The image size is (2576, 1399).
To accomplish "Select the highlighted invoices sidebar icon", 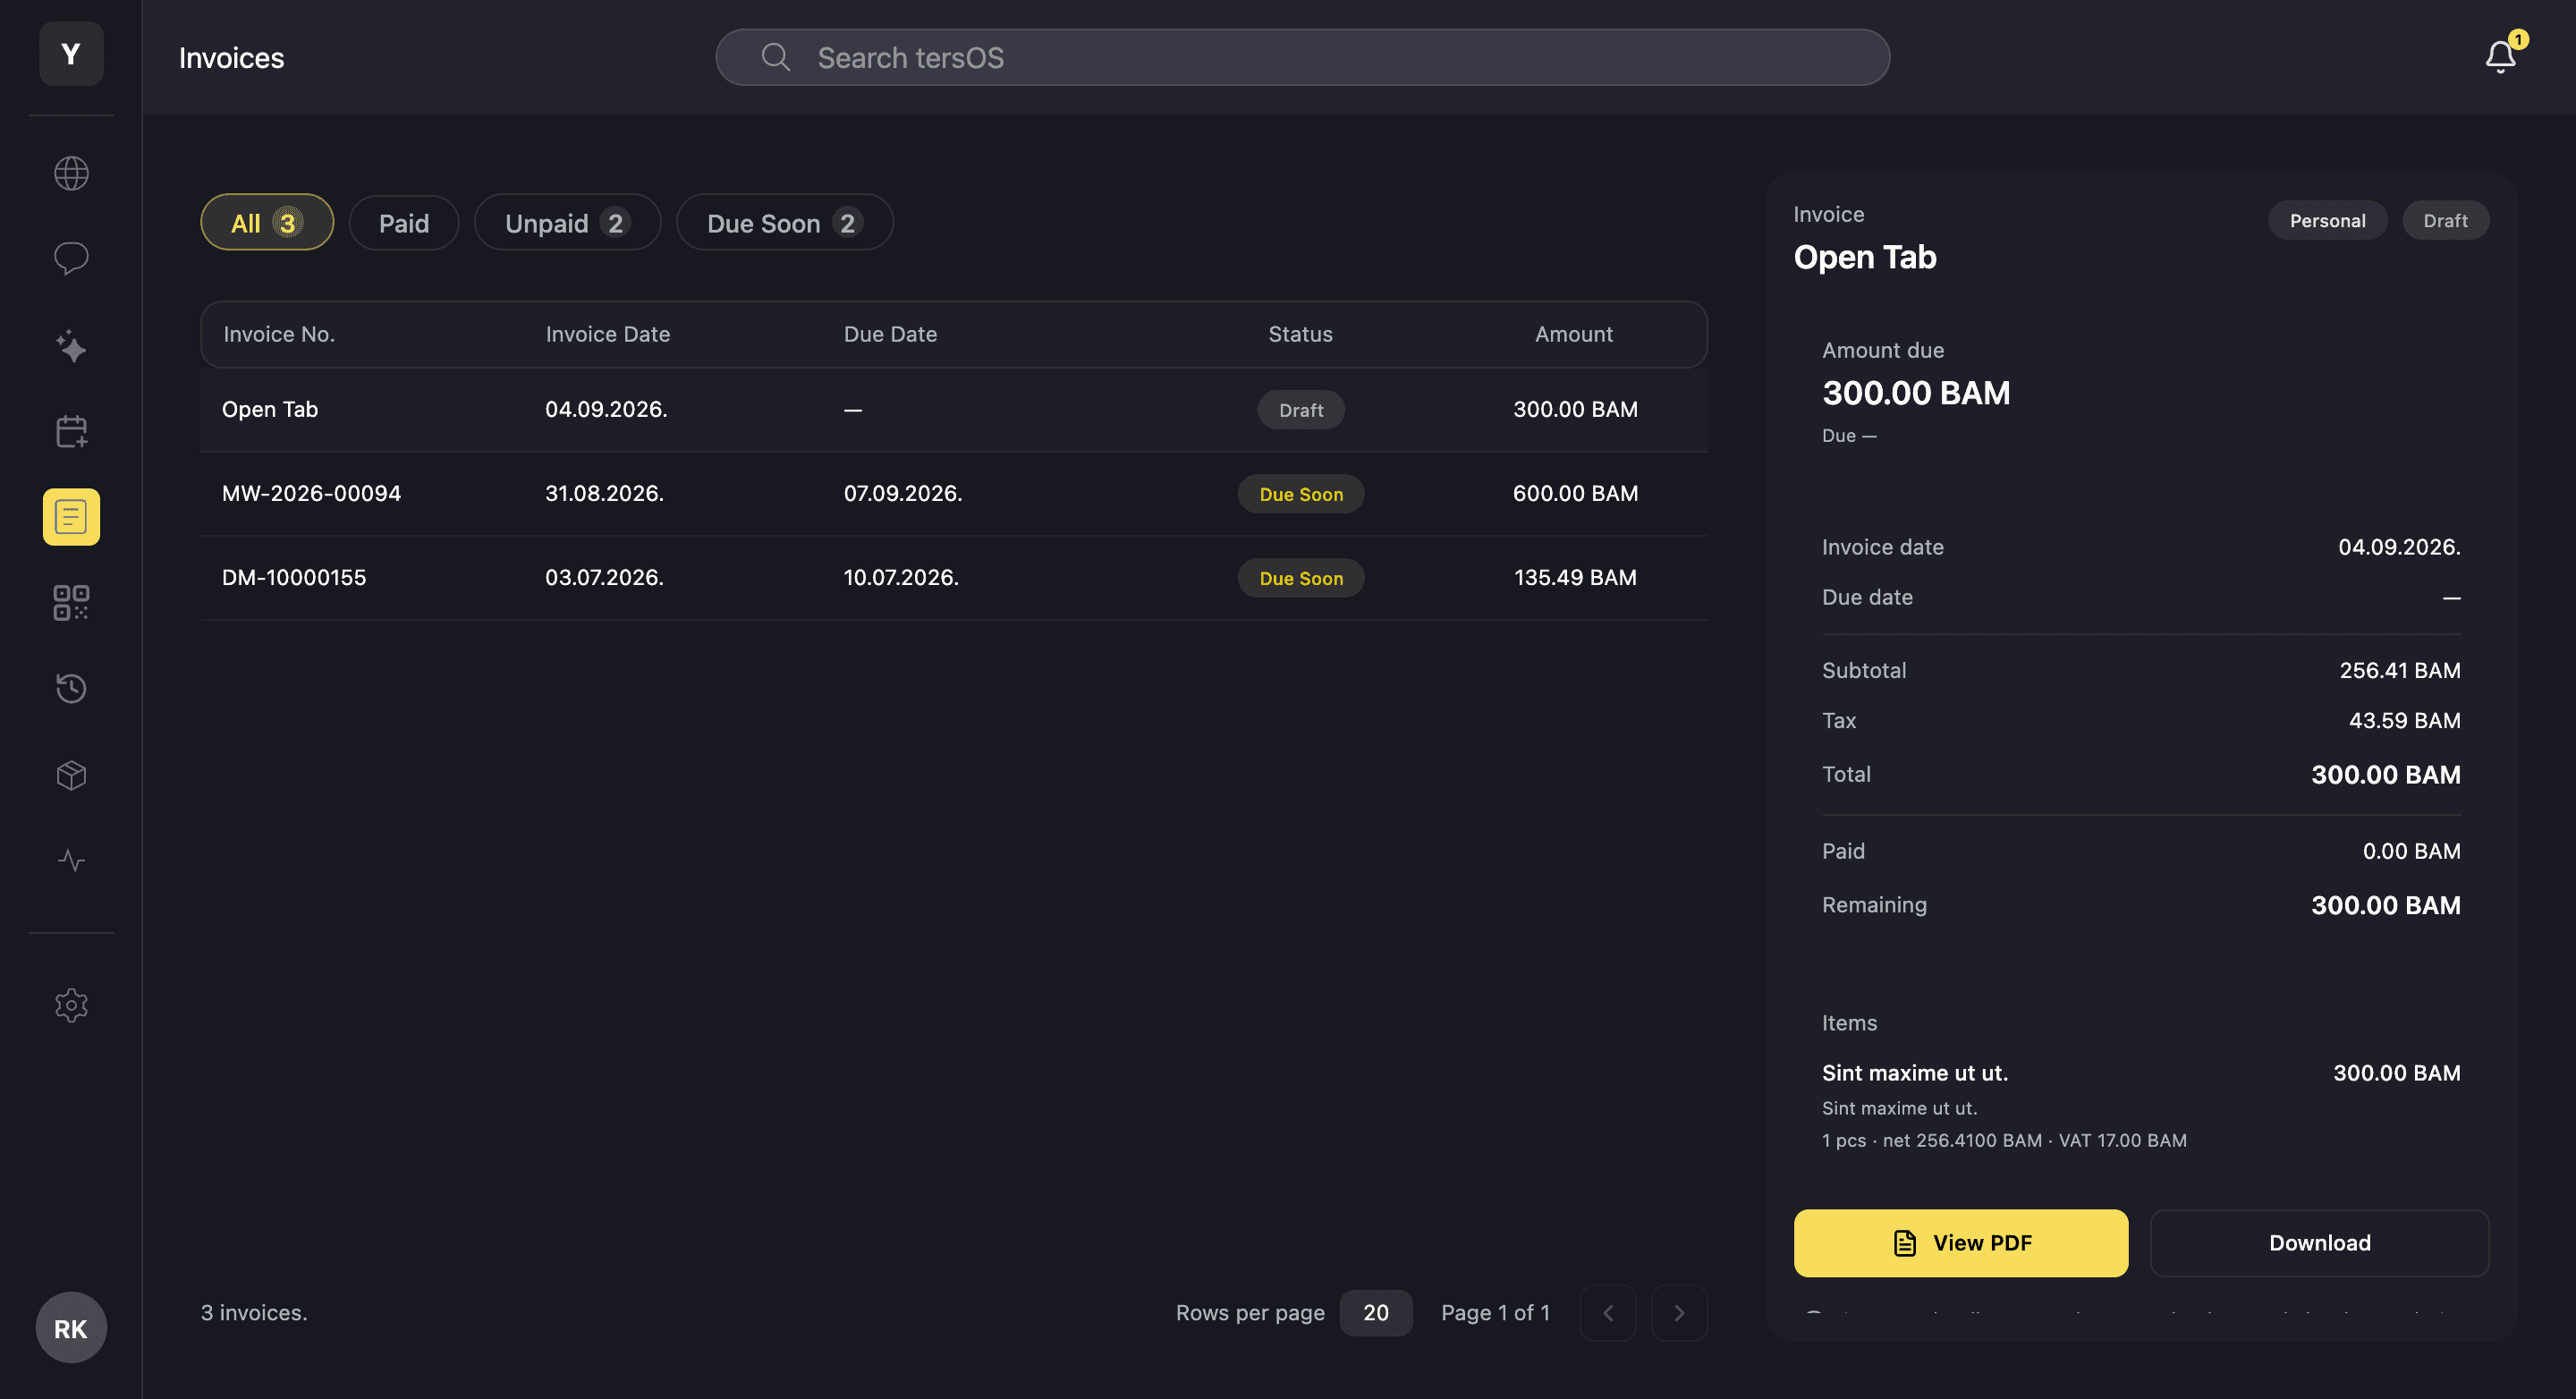I will click(x=71, y=517).
